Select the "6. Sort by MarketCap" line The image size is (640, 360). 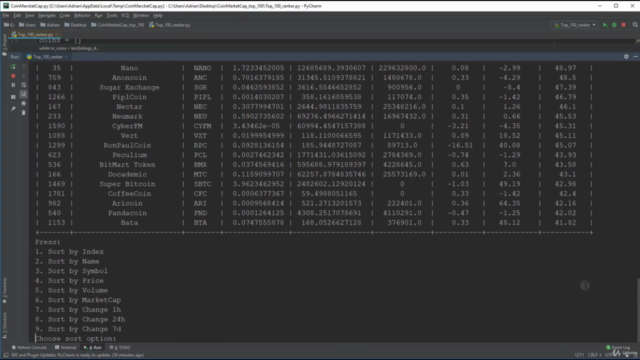pos(78,300)
